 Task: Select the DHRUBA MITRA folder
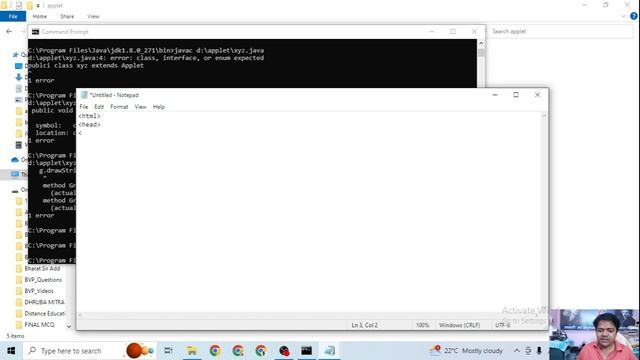44,302
